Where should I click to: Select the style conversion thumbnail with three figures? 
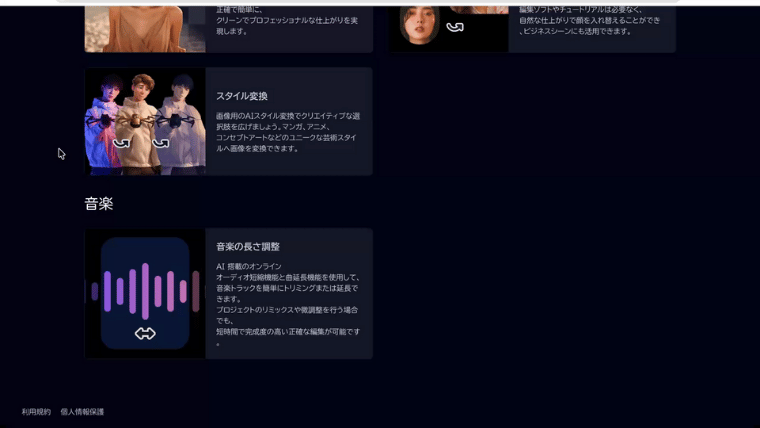click(x=145, y=121)
